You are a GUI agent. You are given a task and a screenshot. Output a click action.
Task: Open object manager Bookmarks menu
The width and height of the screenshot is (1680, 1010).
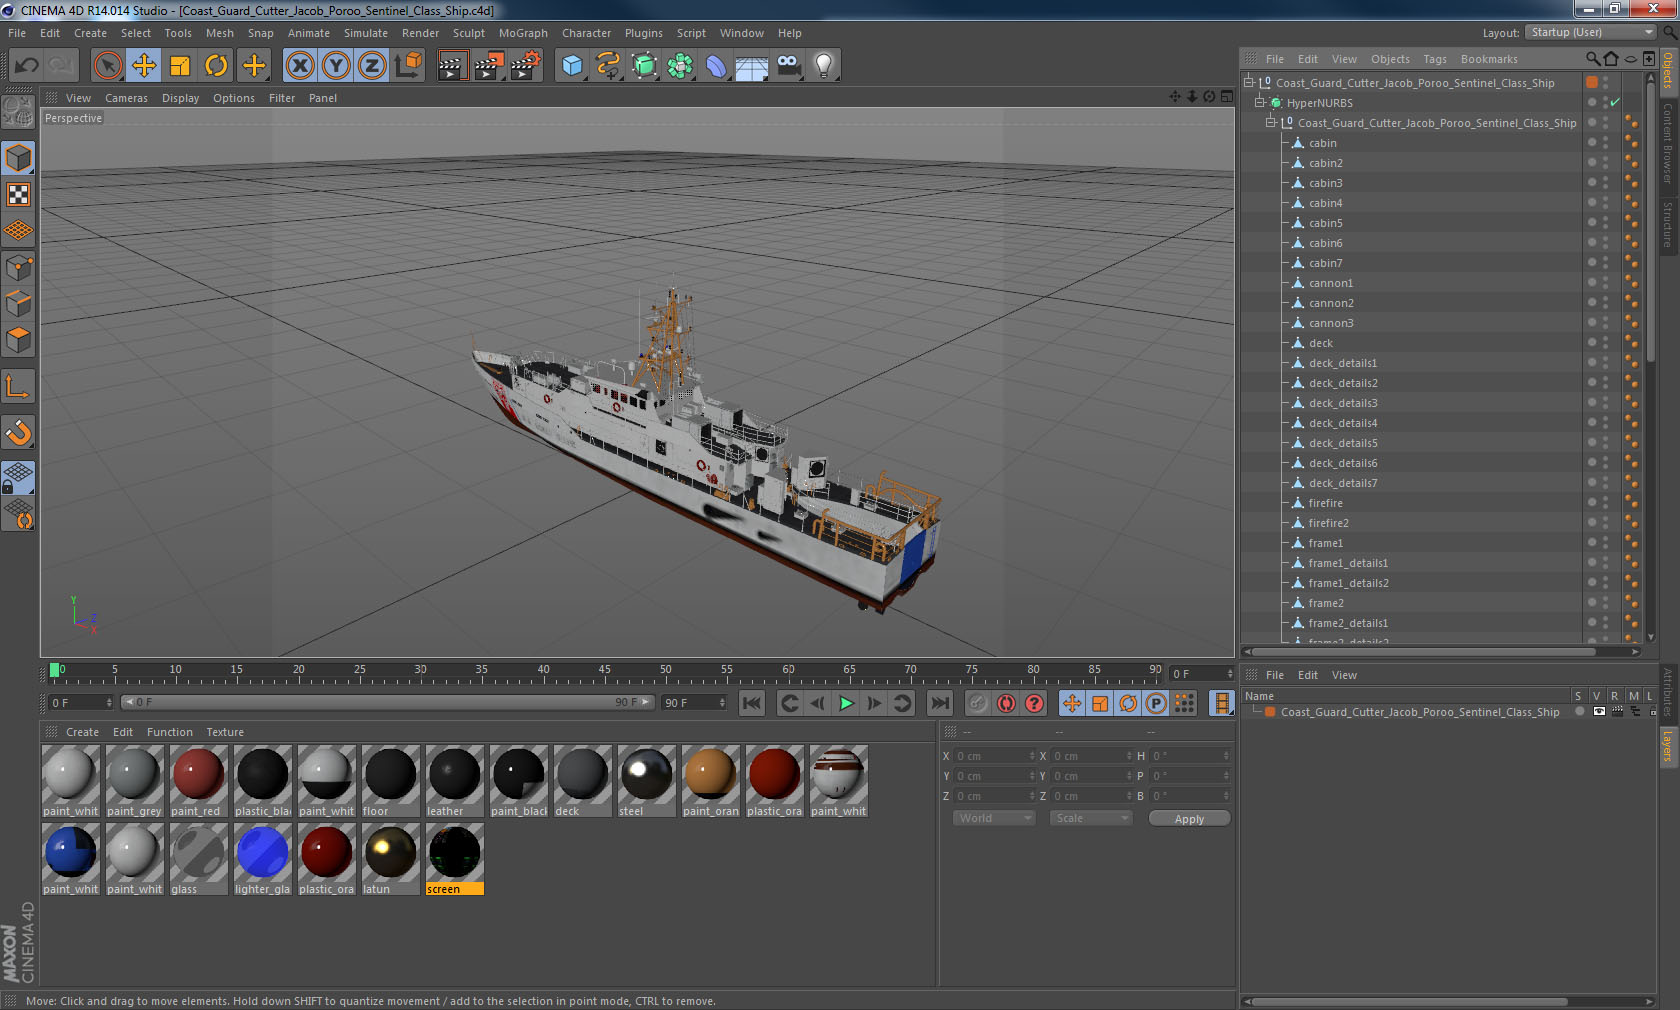point(1489,59)
